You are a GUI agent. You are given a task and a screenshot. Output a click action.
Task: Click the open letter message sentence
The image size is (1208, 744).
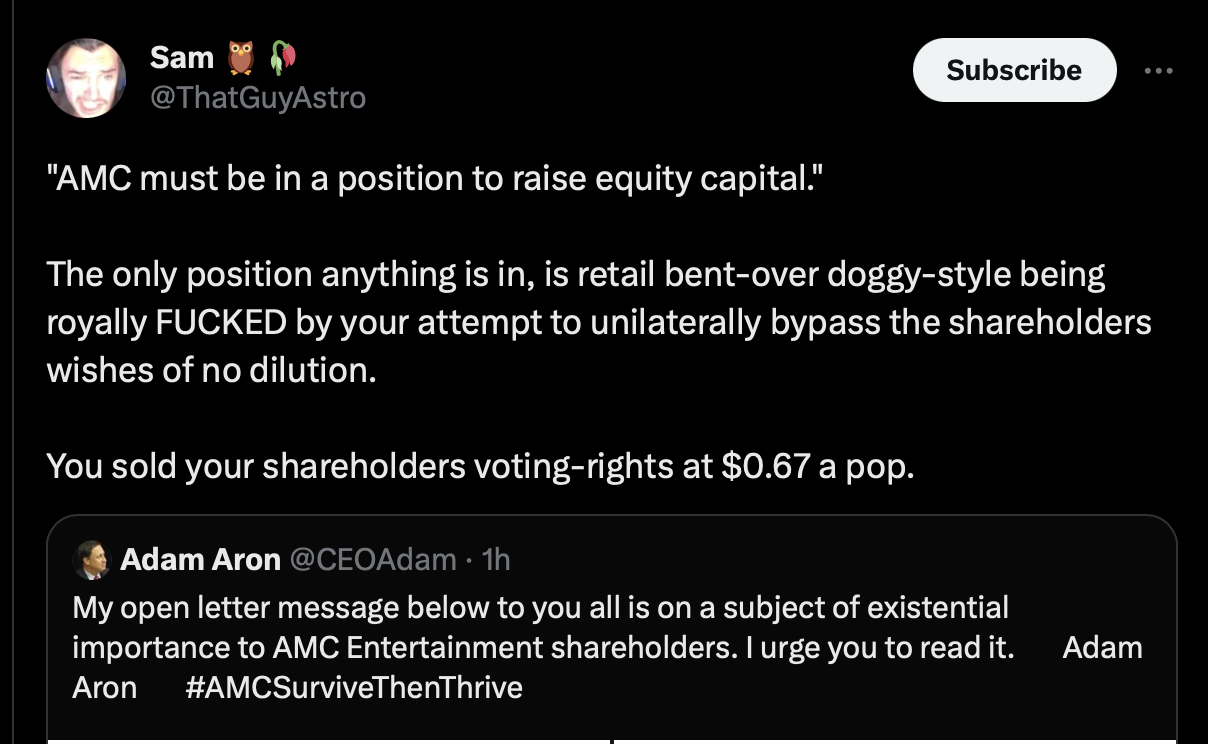pyautogui.click(x=540, y=606)
